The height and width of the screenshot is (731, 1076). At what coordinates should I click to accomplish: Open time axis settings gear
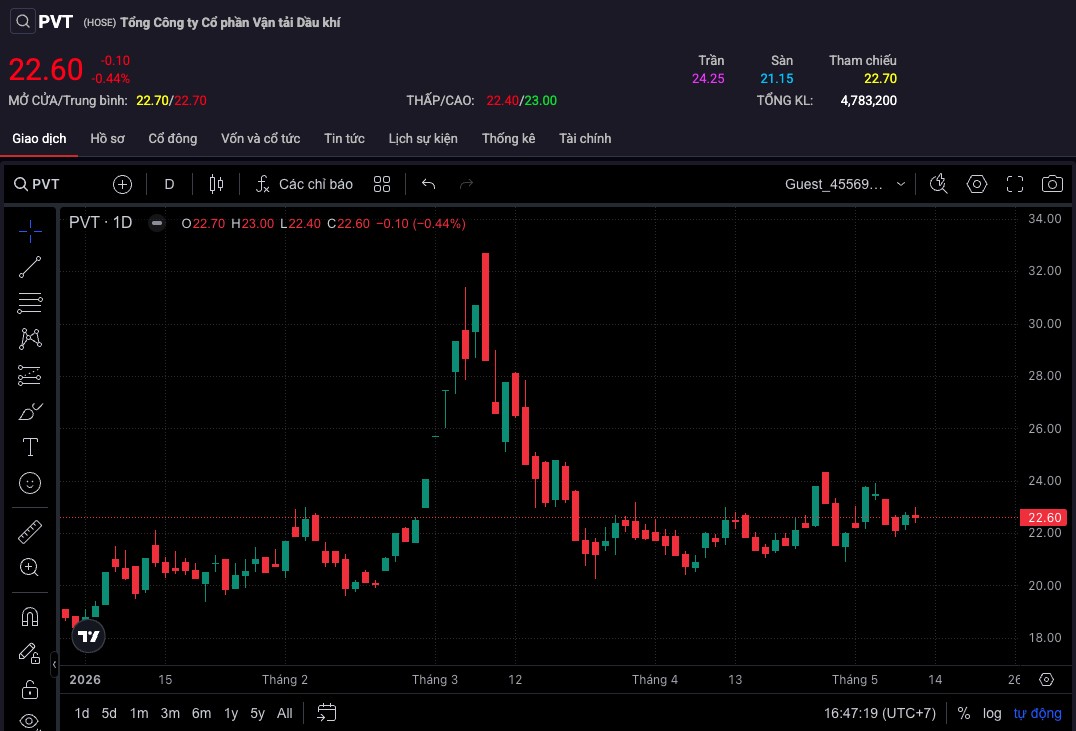click(x=1046, y=680)
